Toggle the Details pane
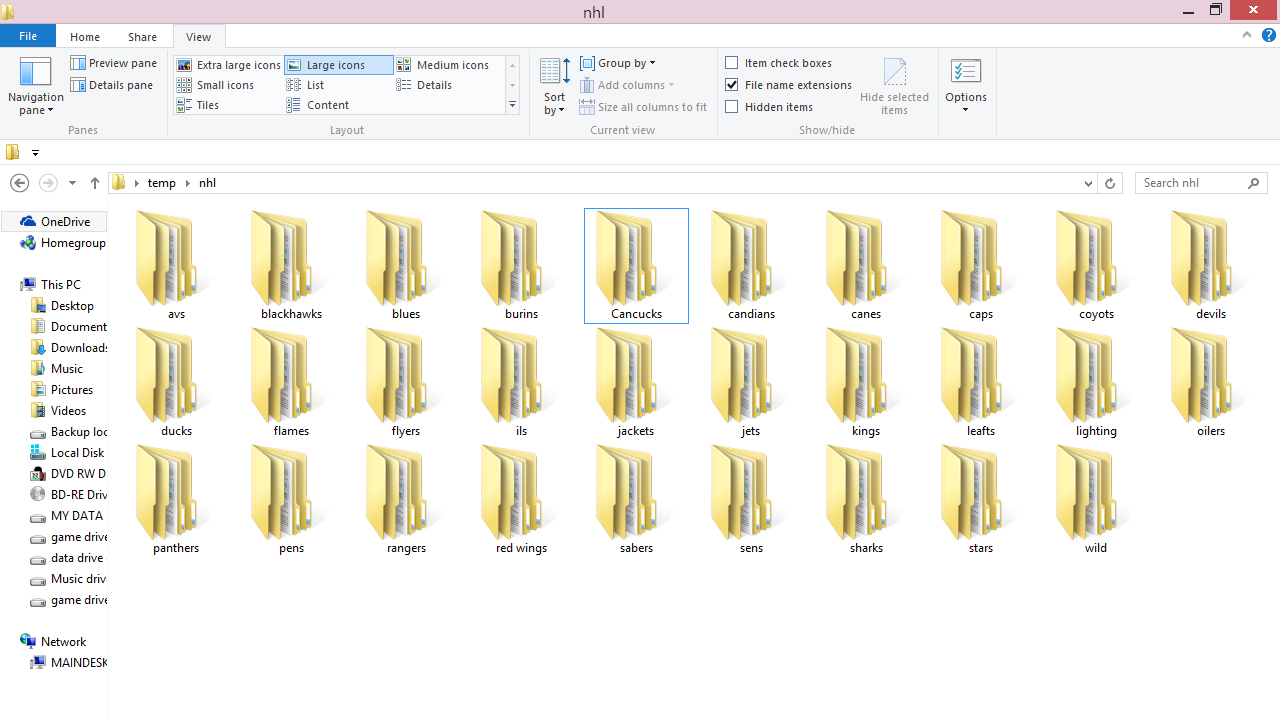 click(112, 85)
